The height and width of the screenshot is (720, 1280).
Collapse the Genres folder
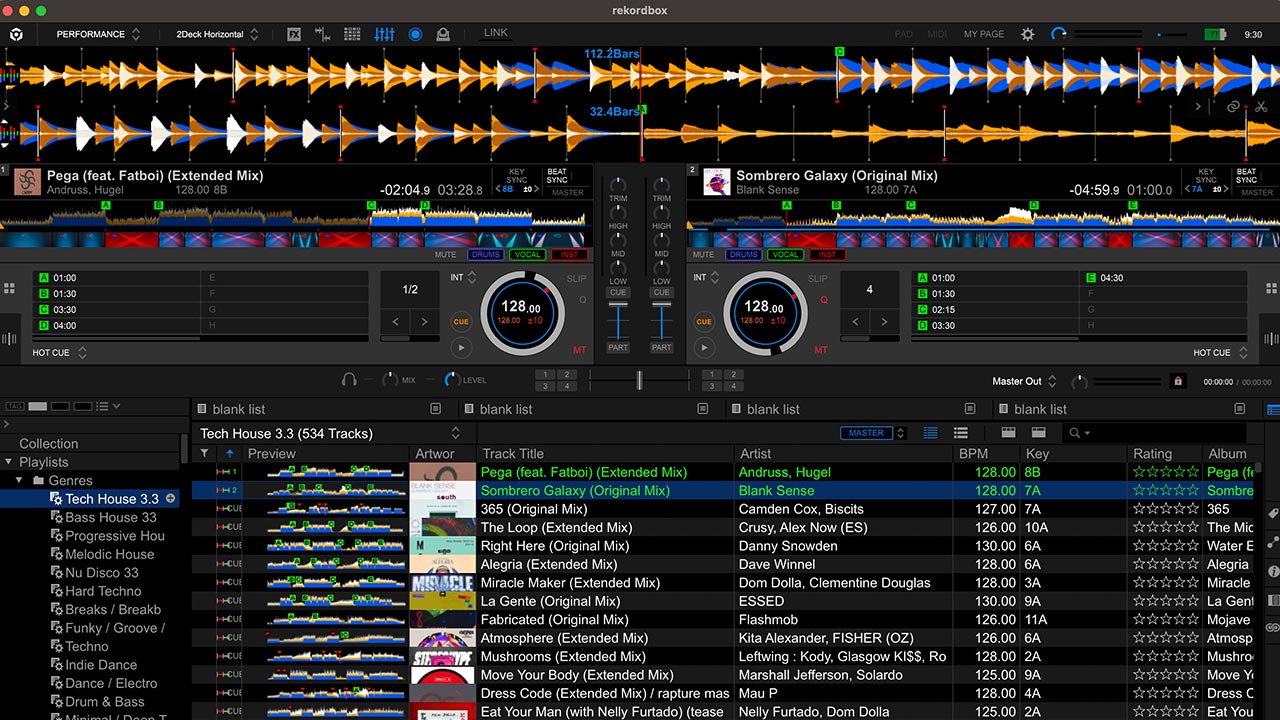21,481
